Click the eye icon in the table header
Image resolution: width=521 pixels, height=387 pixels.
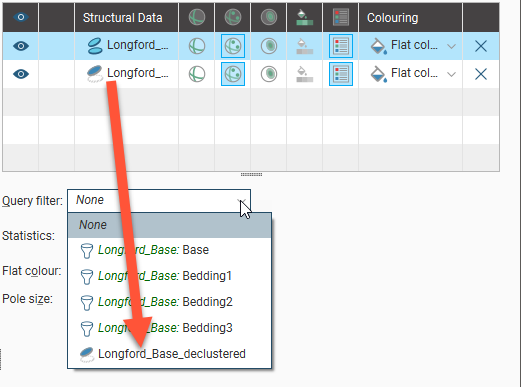21,17
